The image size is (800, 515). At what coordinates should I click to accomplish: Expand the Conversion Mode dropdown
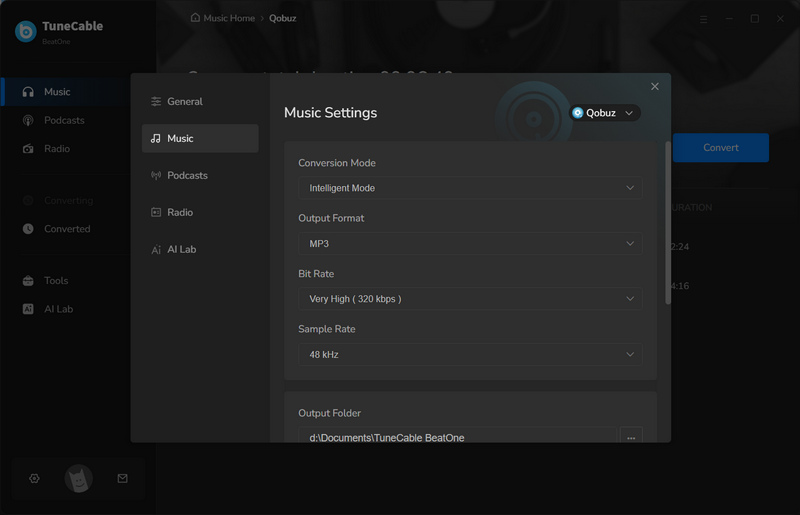pos(469,188)
